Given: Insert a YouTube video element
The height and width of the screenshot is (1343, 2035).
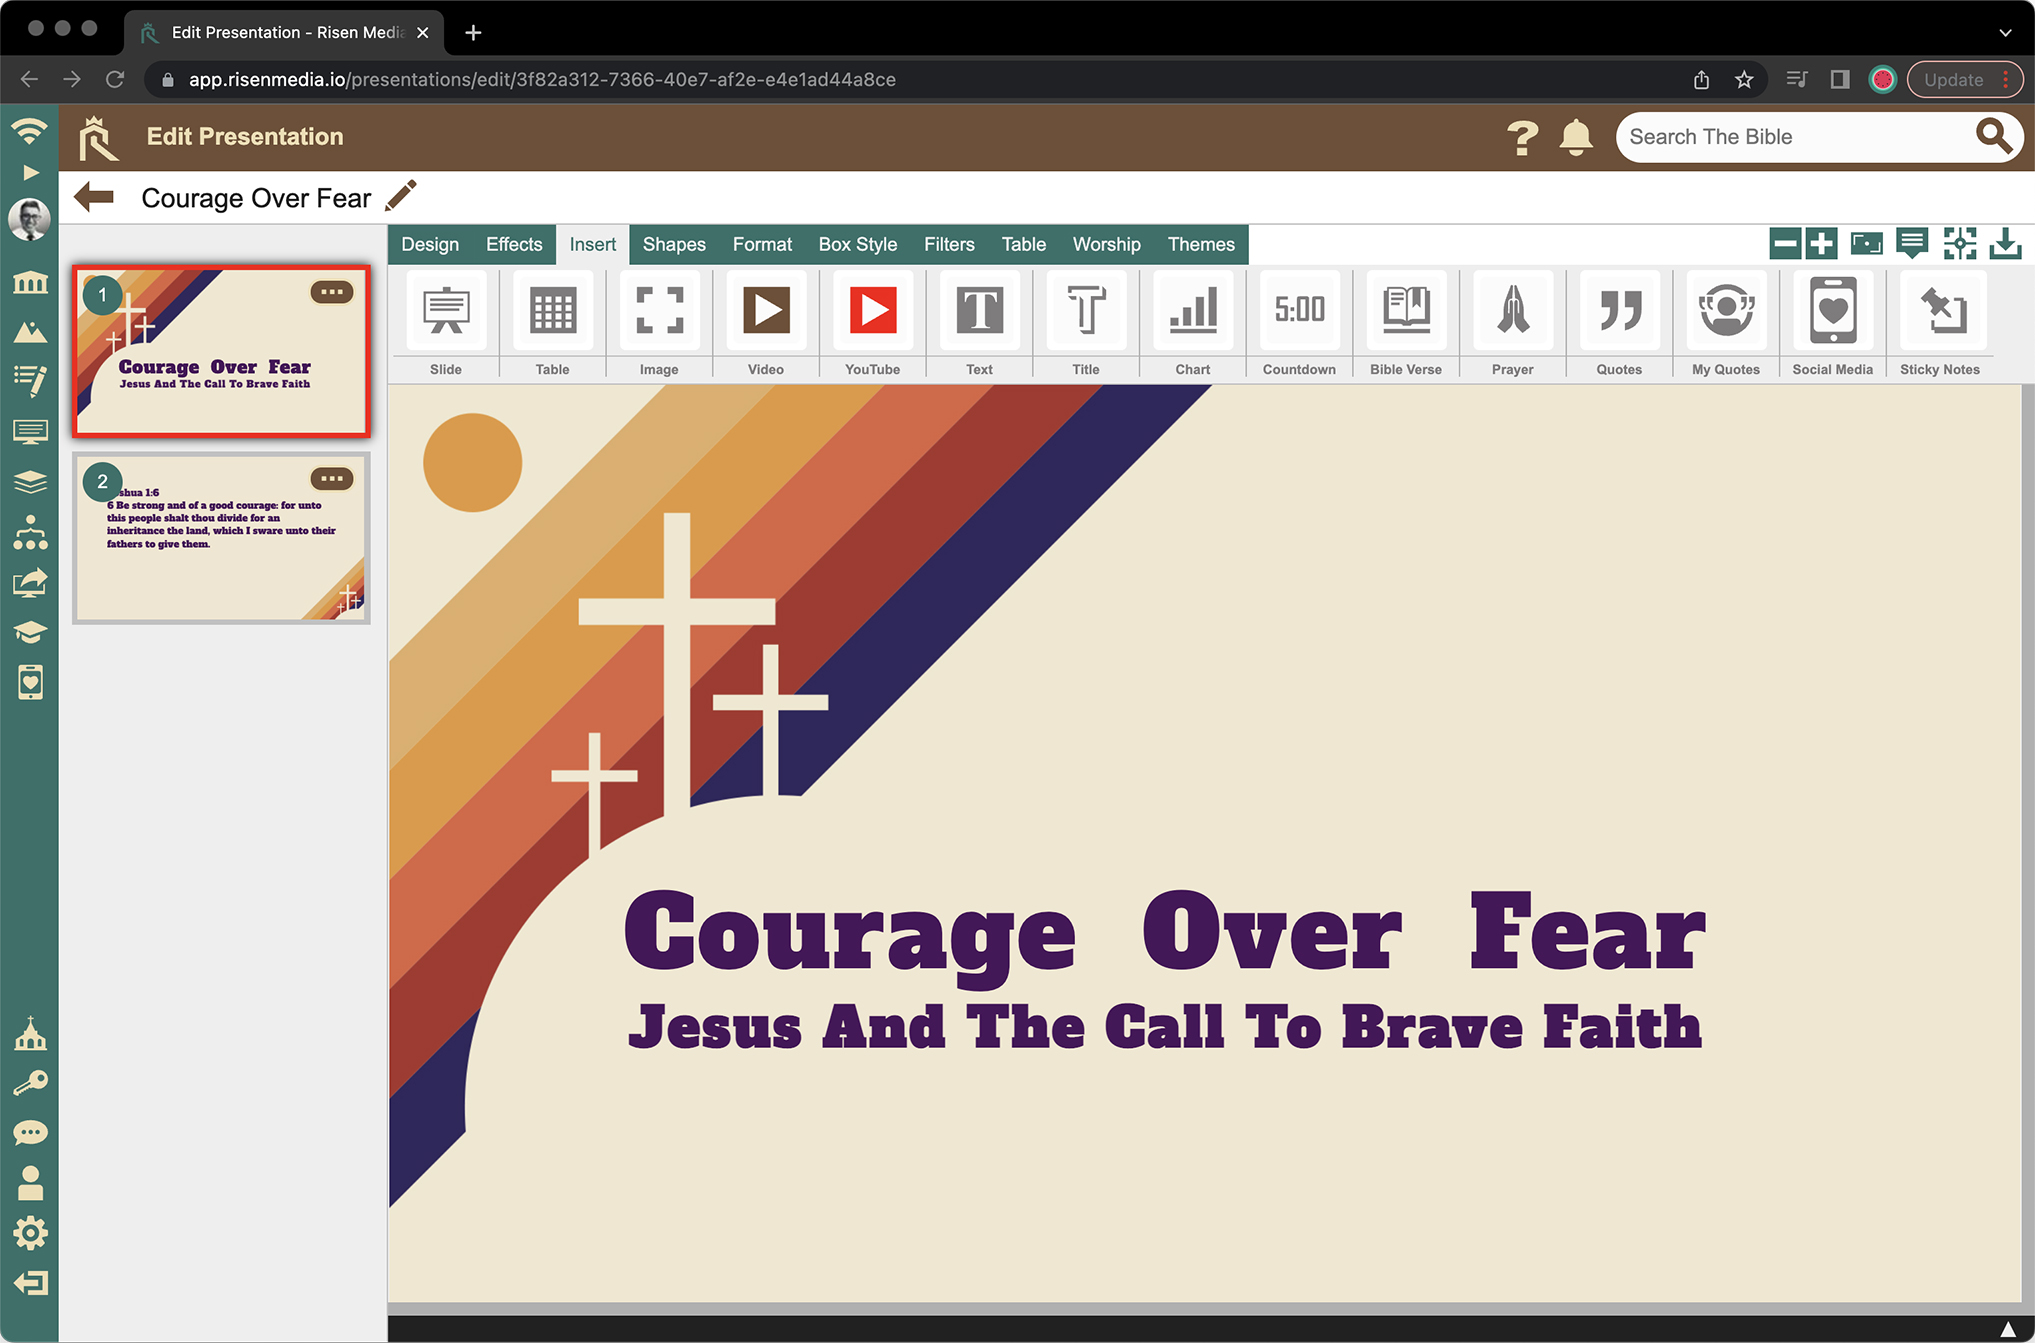Looking at the screenshot, I should (872, 311).
